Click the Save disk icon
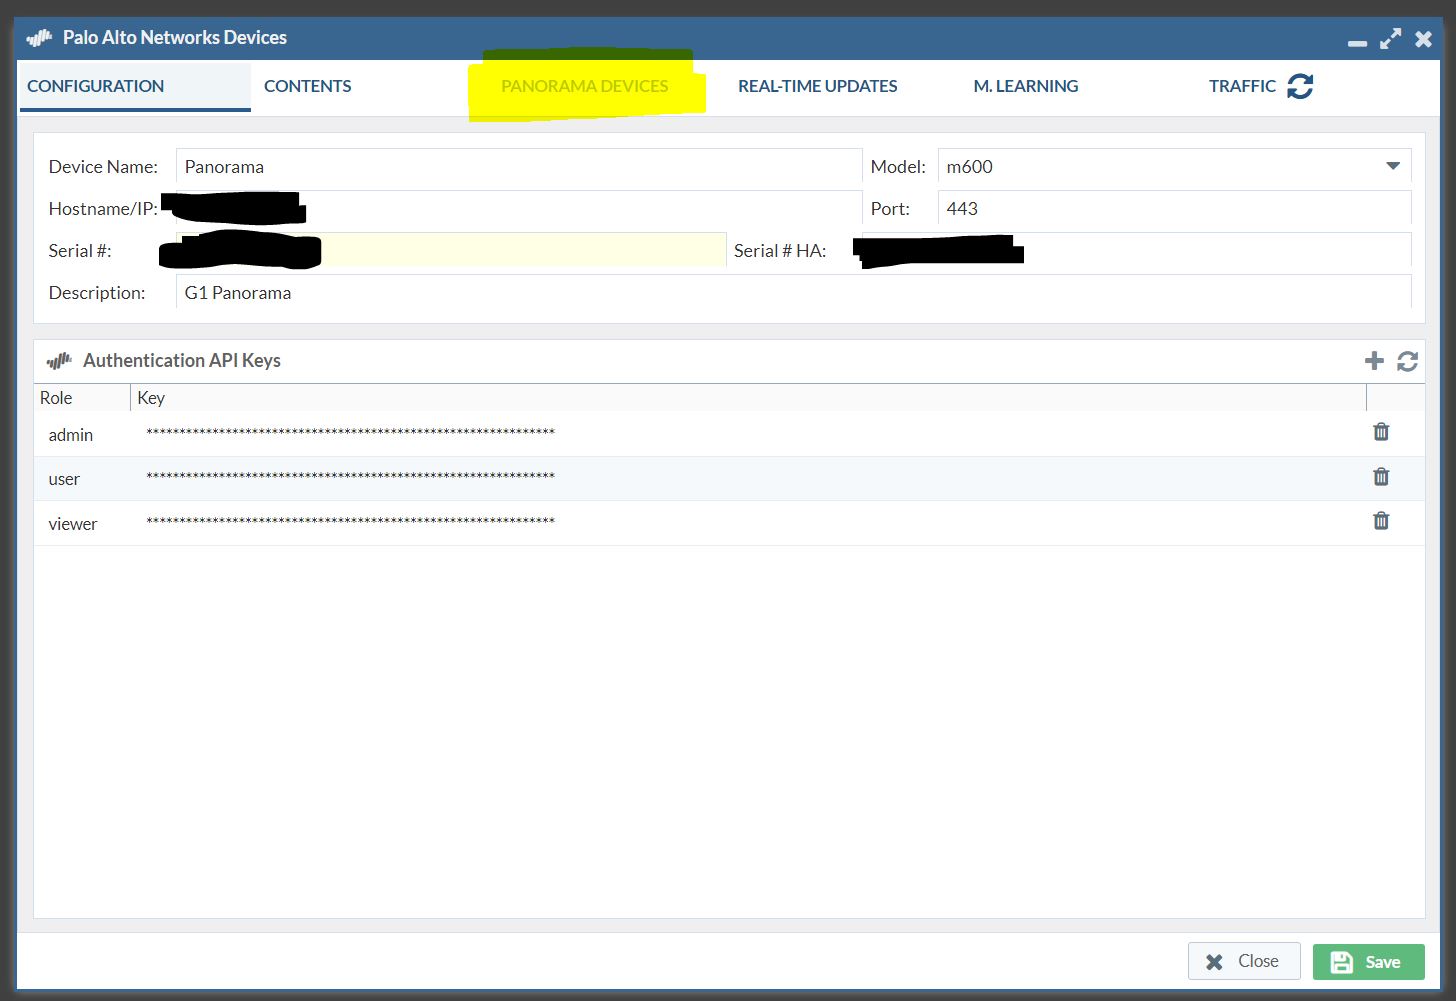Viewport: 1456px width, 1001px height. tap(1341, 961)
